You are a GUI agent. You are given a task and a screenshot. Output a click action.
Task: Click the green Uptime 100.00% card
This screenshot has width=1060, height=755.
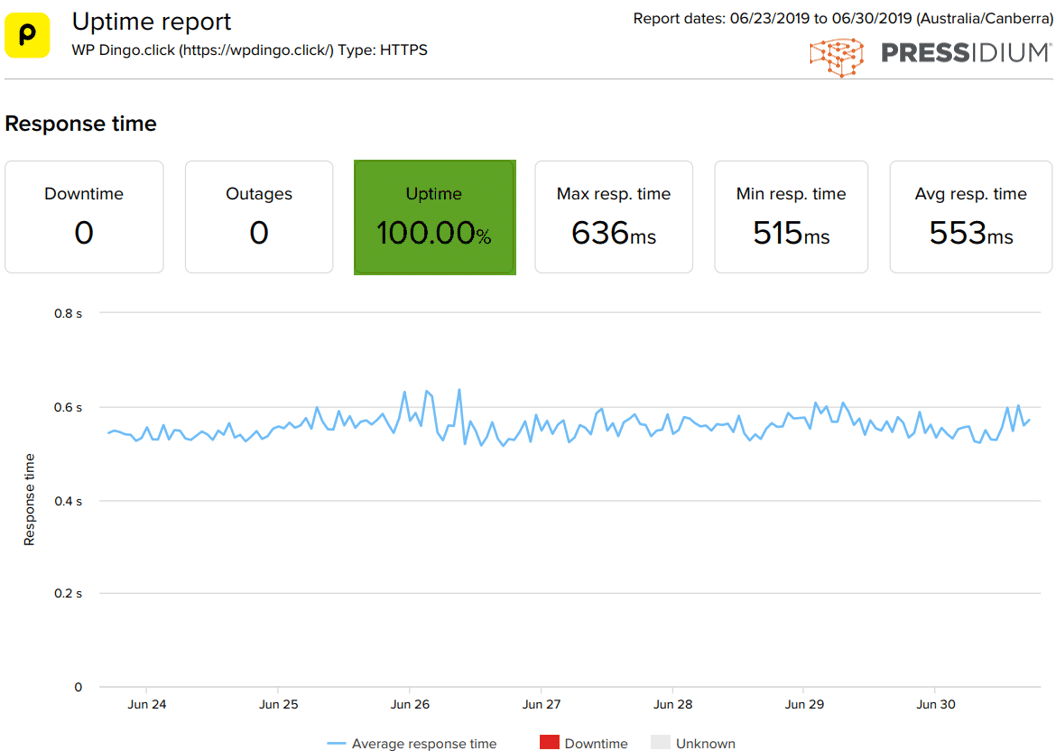coord(434,216)
